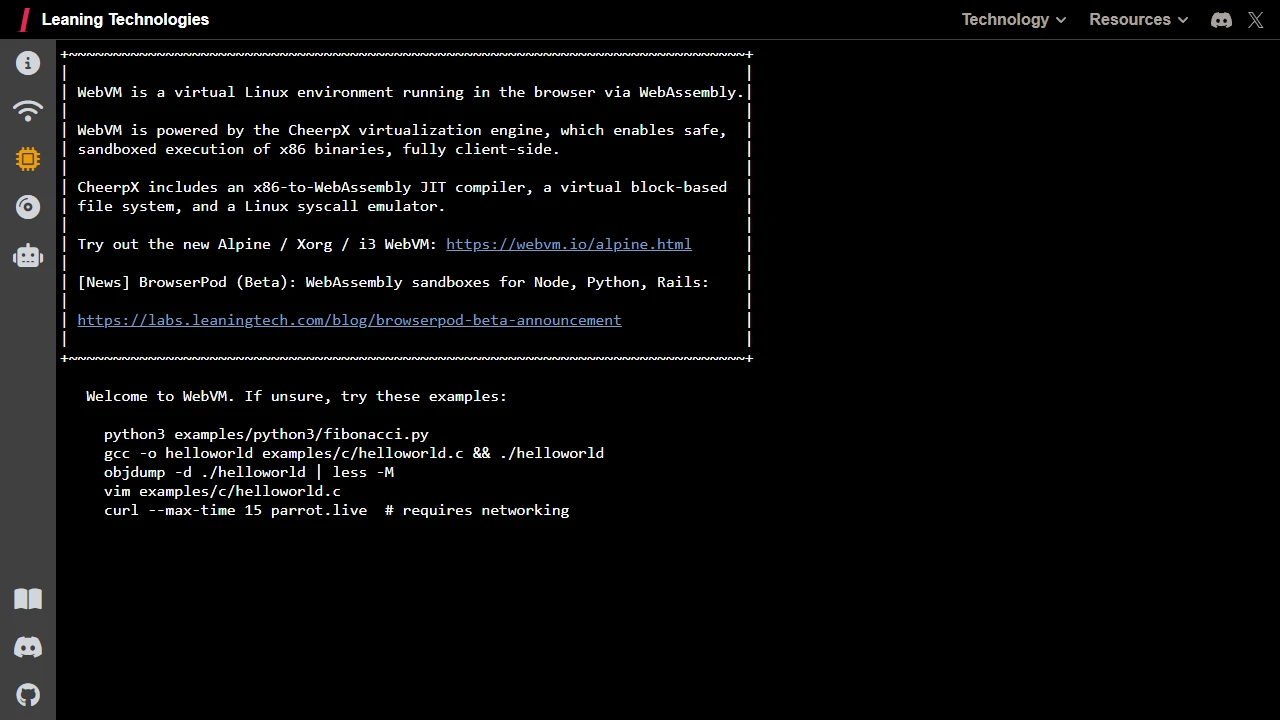Open the AI assistant robot icon
Viewport: 1280px width, 720px height.
pyautogui.click(x=28, y=255)
